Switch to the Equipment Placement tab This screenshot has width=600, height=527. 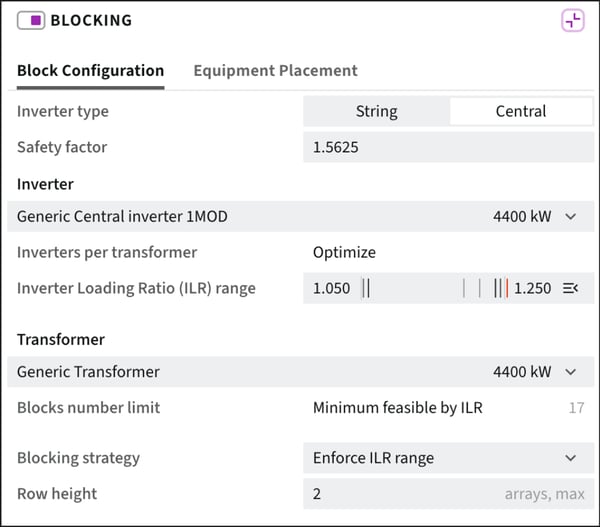(275, 71)
